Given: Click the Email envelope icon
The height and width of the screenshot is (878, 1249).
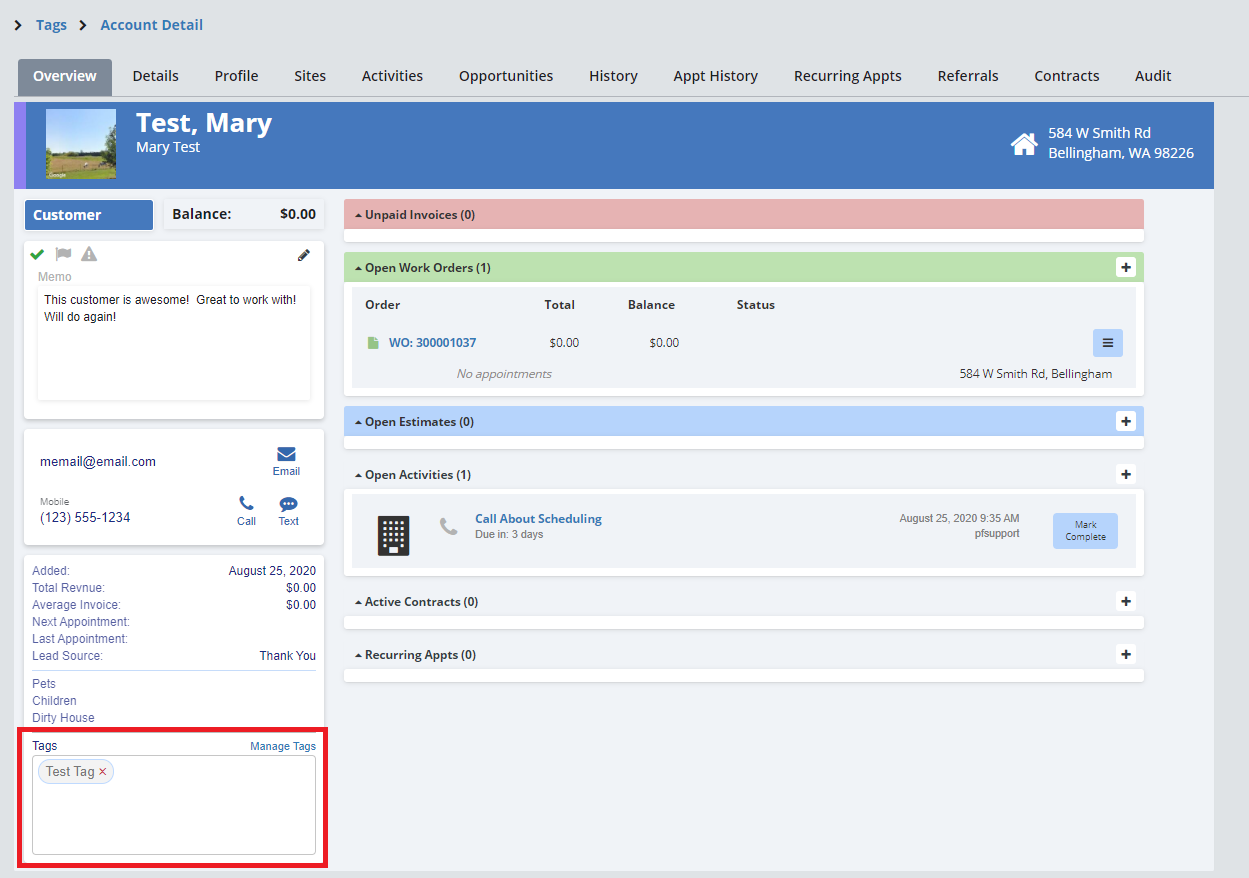Looking at the screenshot, I should [286, 454].
